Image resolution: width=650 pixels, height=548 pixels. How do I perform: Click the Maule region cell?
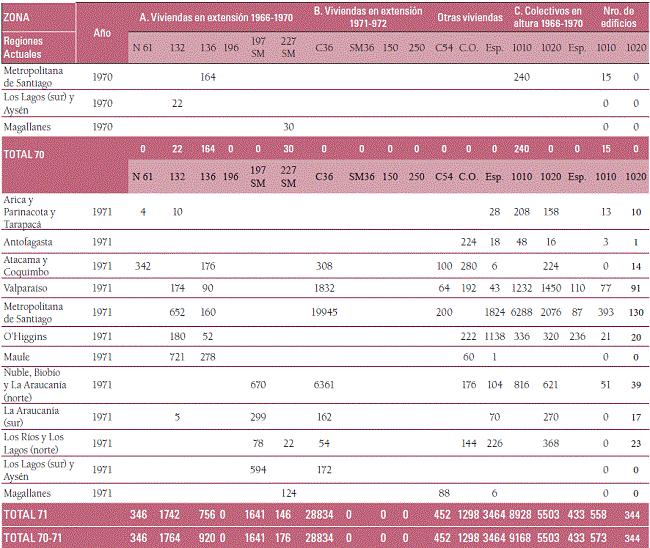19,355
